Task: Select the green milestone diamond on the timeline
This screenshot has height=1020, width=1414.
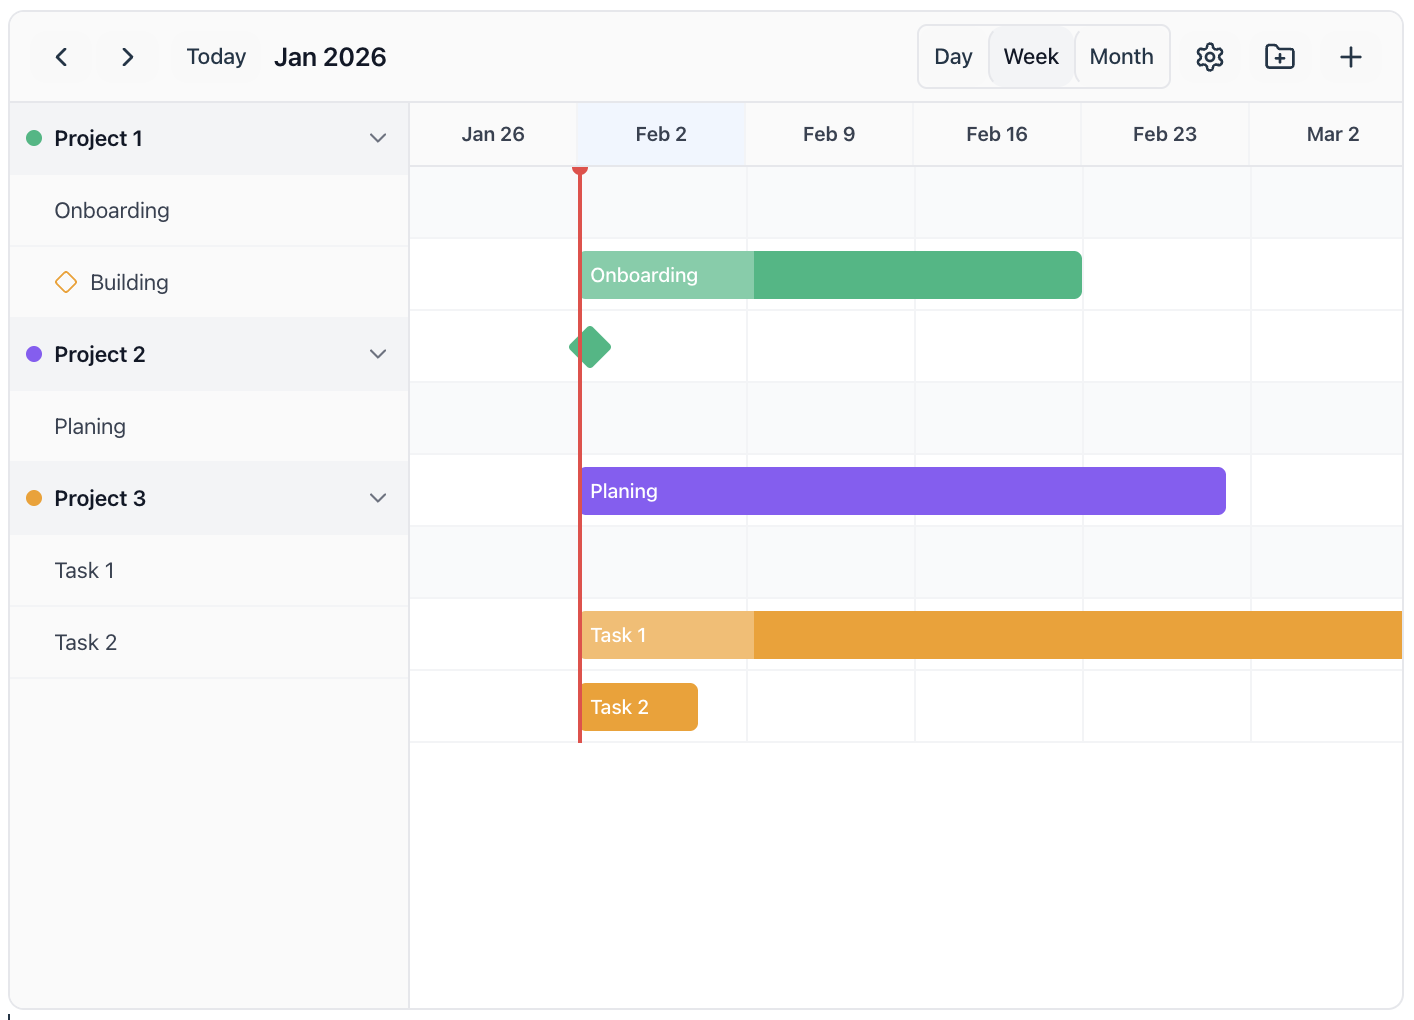Action: click(x=590, y=346)
